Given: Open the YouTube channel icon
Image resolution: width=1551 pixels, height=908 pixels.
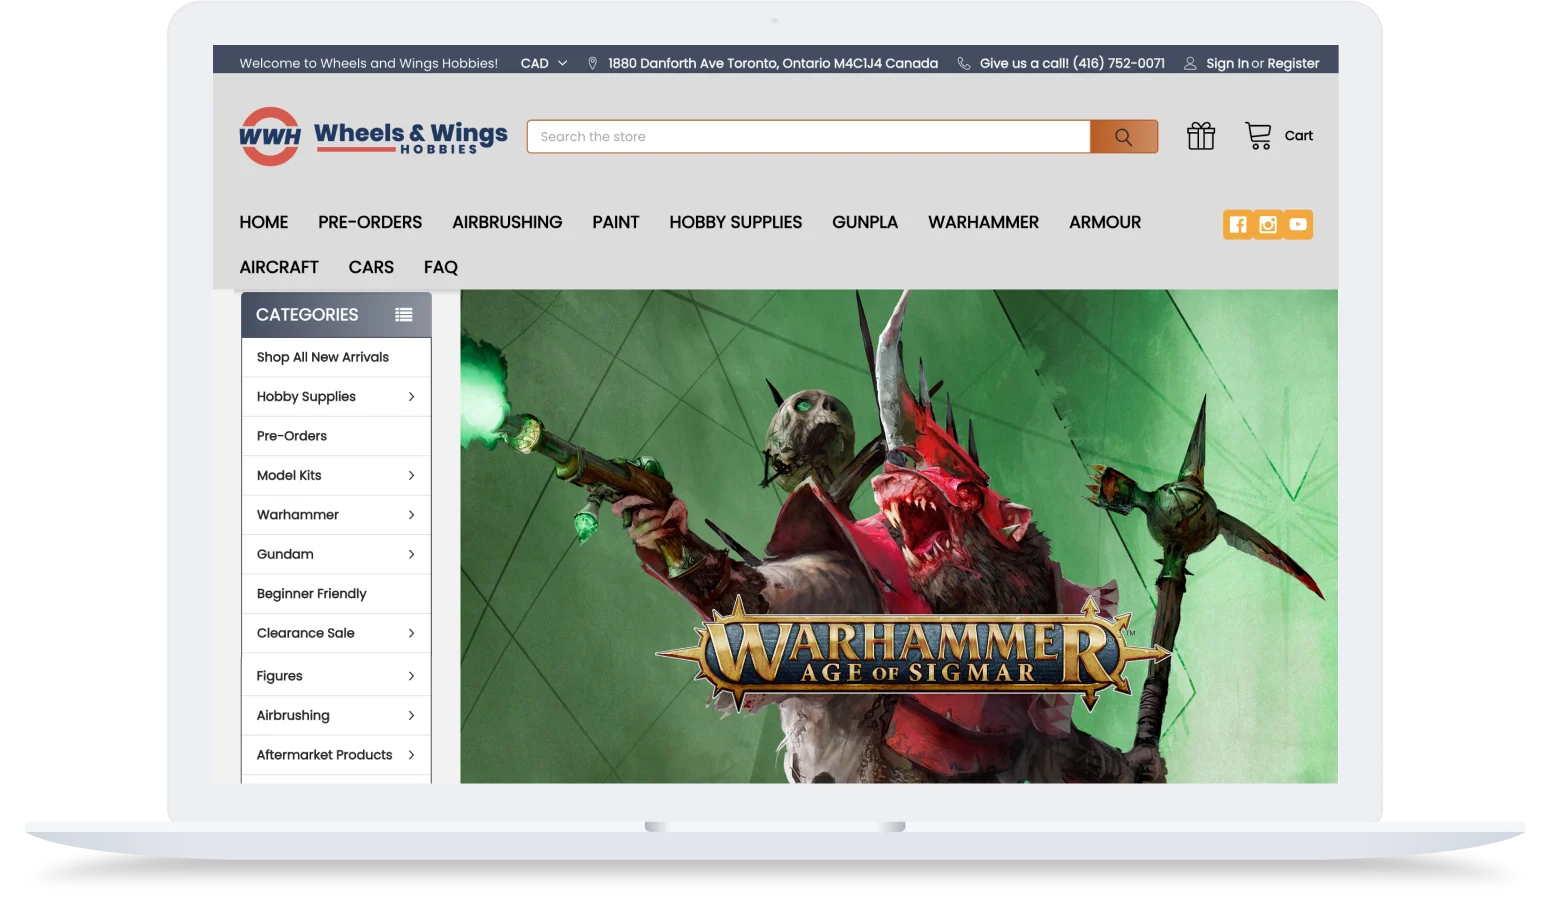Looking at the screenshot, I should [x=1298, y=225].
